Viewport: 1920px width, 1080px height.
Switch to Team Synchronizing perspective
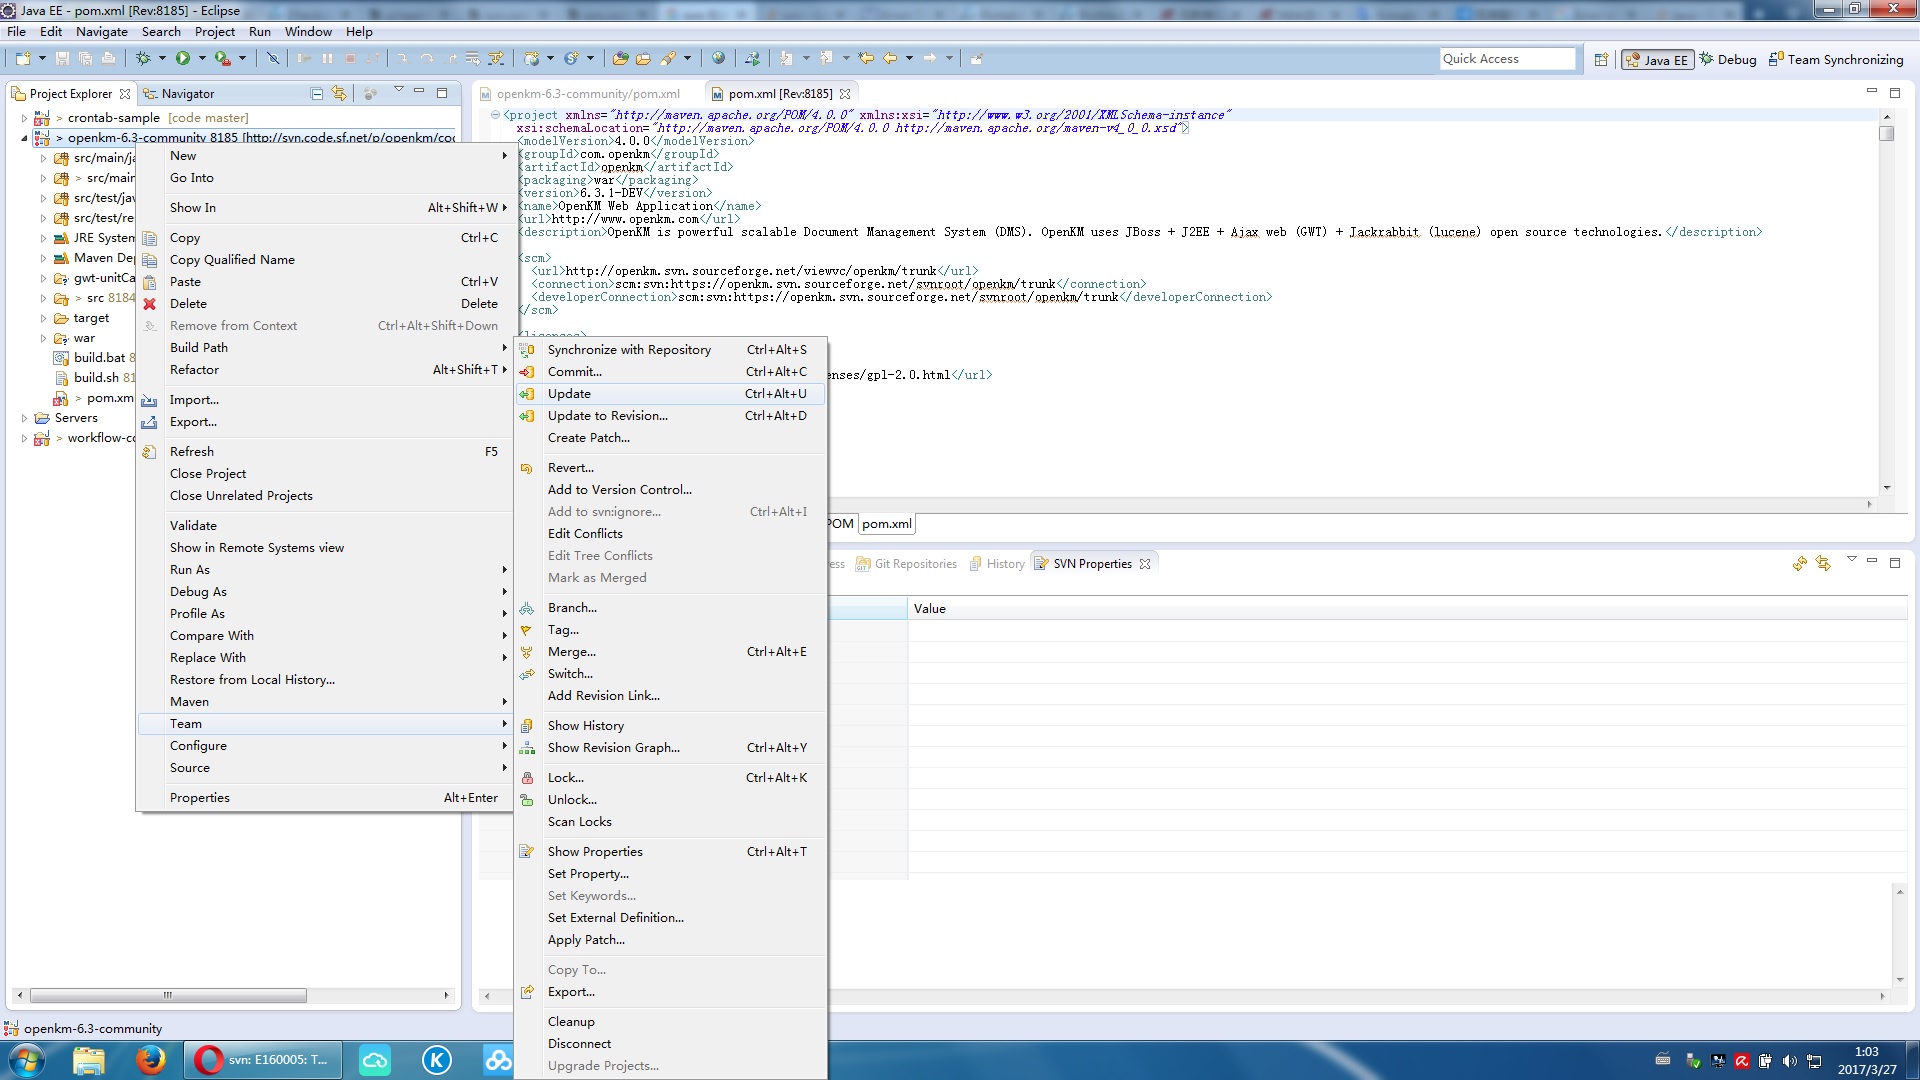(x=1836, y=60)
